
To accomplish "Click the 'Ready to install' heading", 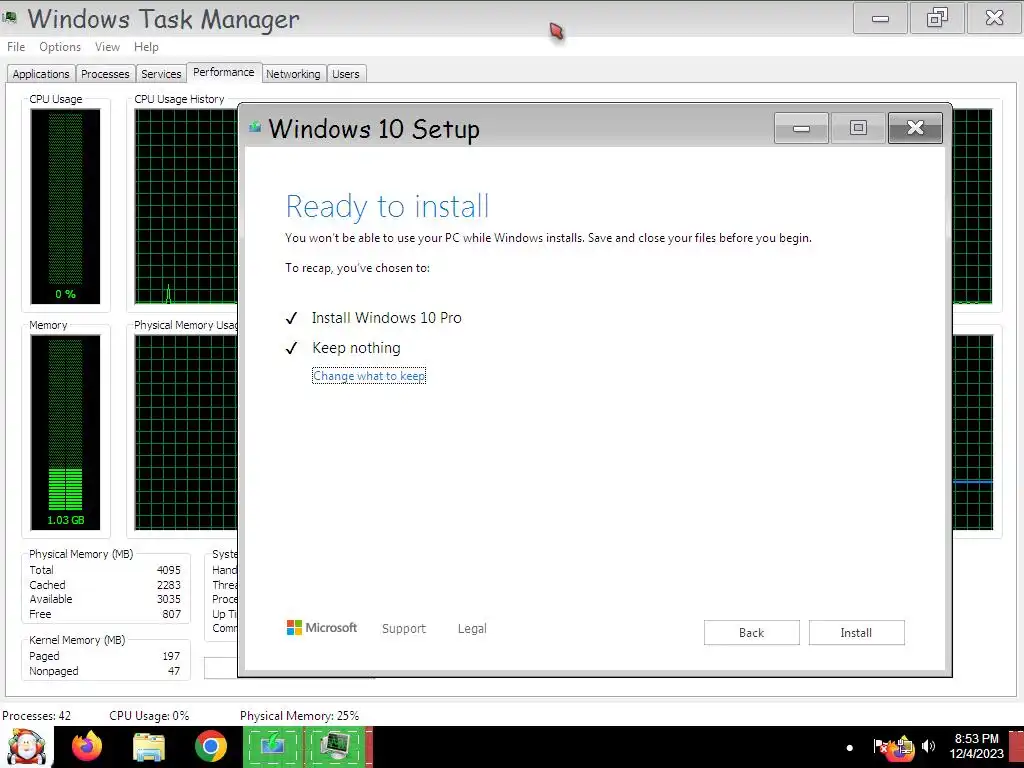I will [387, 206].
